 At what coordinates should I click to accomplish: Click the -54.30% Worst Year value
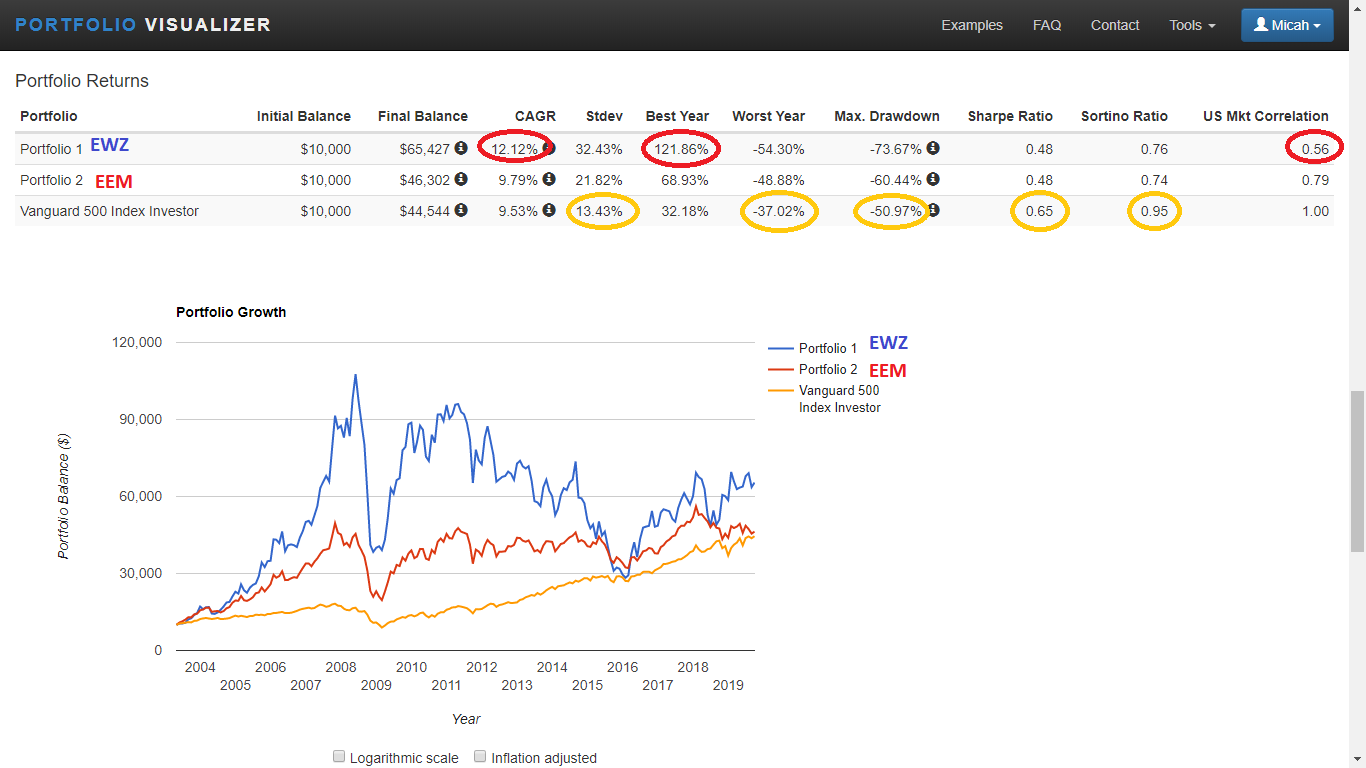(x=778, y=149)
